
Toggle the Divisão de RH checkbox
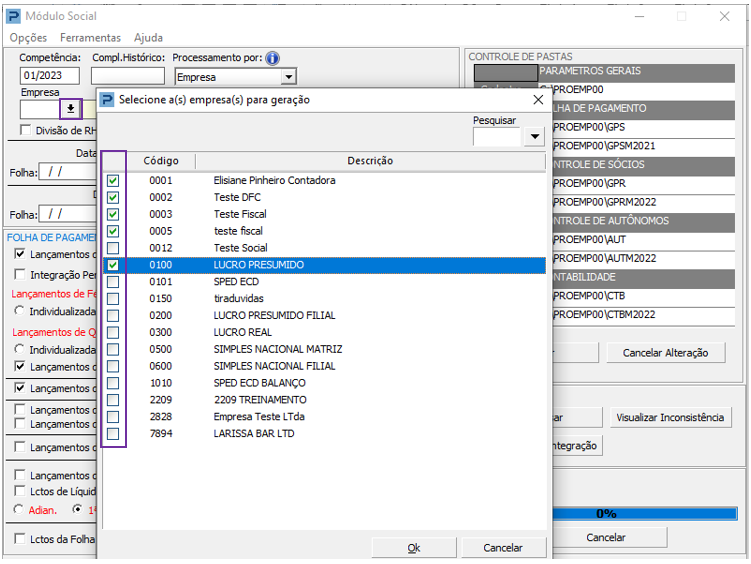tap(25, 130)
